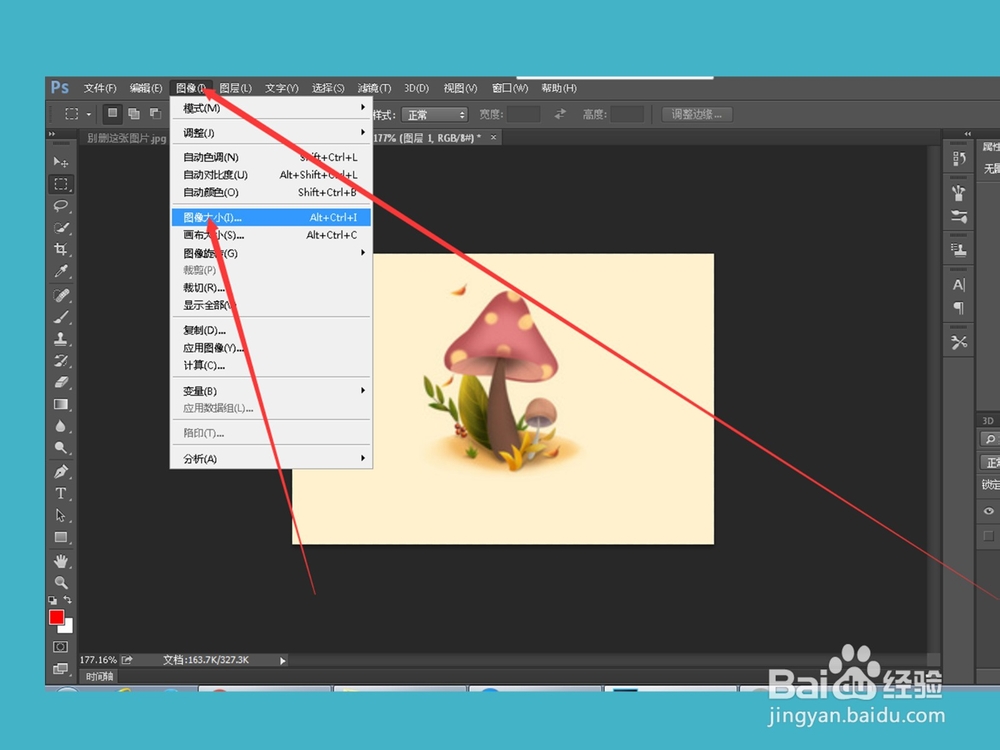The width and height of the screenshot is (1000, 750).
Task: Expand the 模式(M) submenu
Action: point(272,108)
